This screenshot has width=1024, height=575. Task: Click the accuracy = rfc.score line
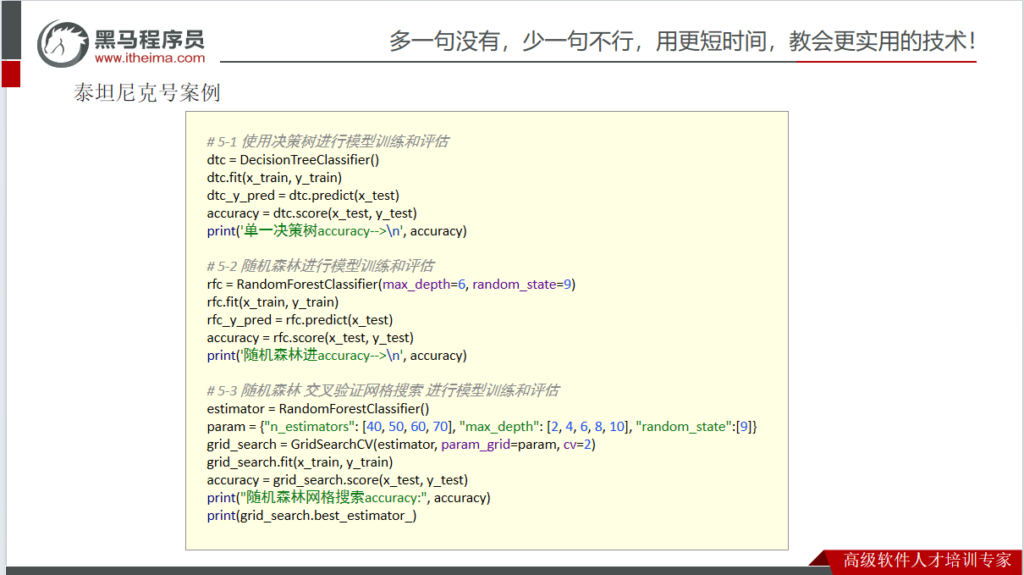[x=311, y=338]
